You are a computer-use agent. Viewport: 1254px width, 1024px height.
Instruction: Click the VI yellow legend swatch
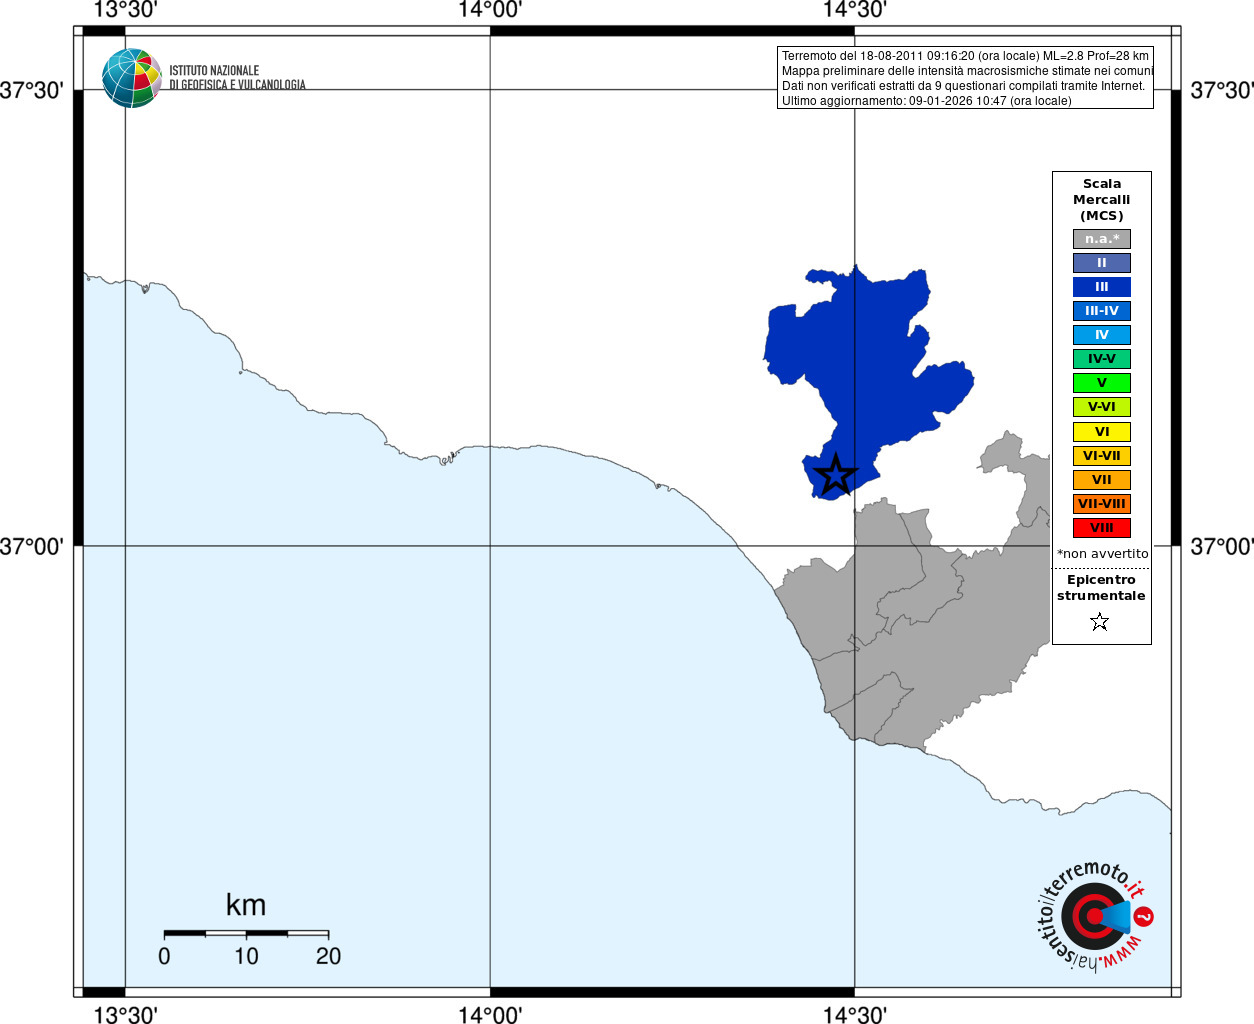point(1102,432)
